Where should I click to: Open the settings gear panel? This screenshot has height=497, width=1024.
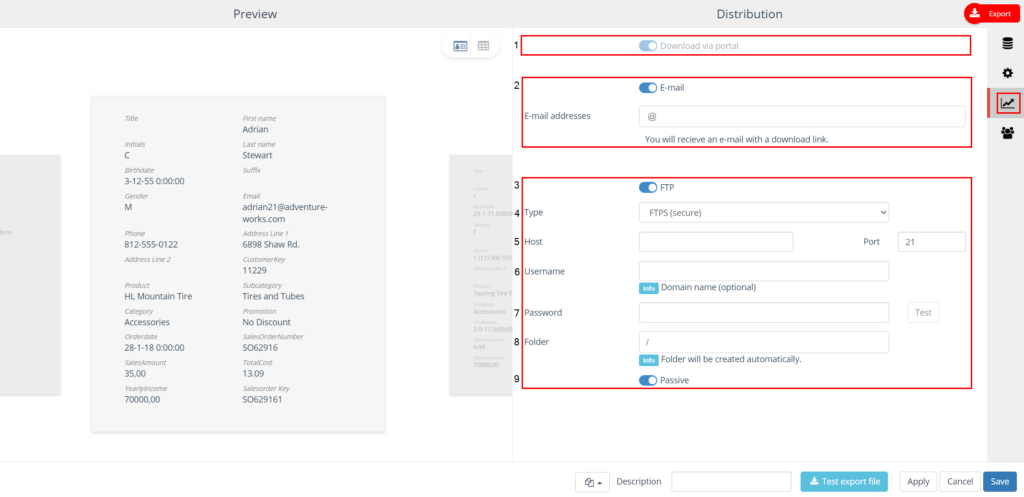[x=1007, y=73]
